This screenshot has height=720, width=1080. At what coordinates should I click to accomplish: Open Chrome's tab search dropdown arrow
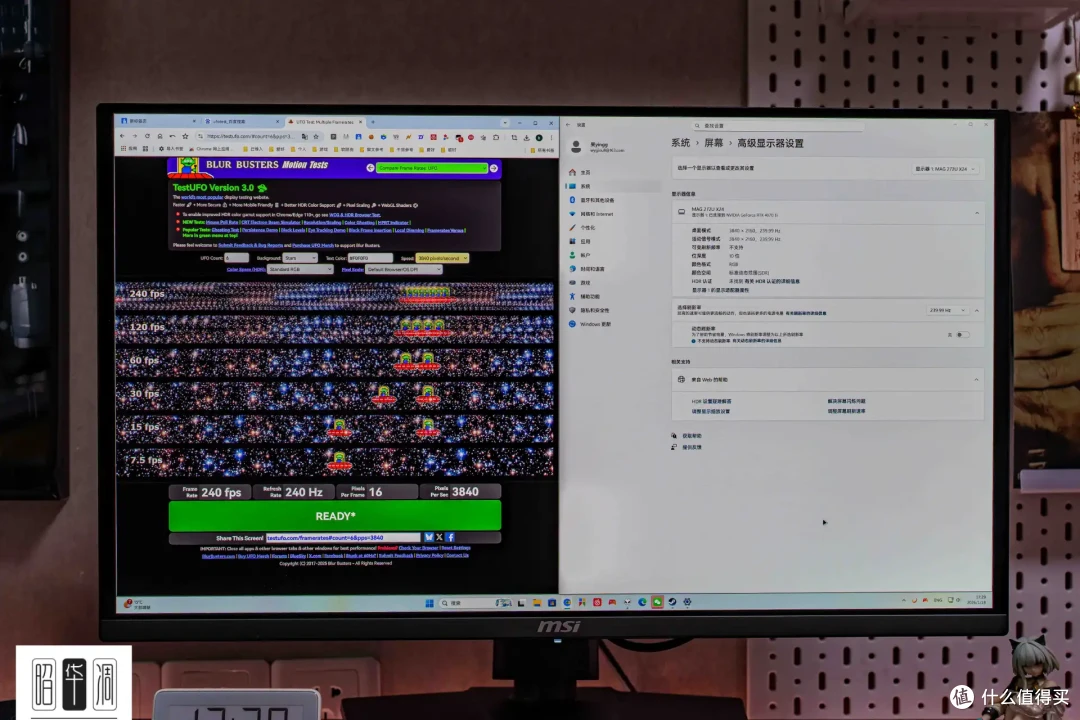click(505, 123)
